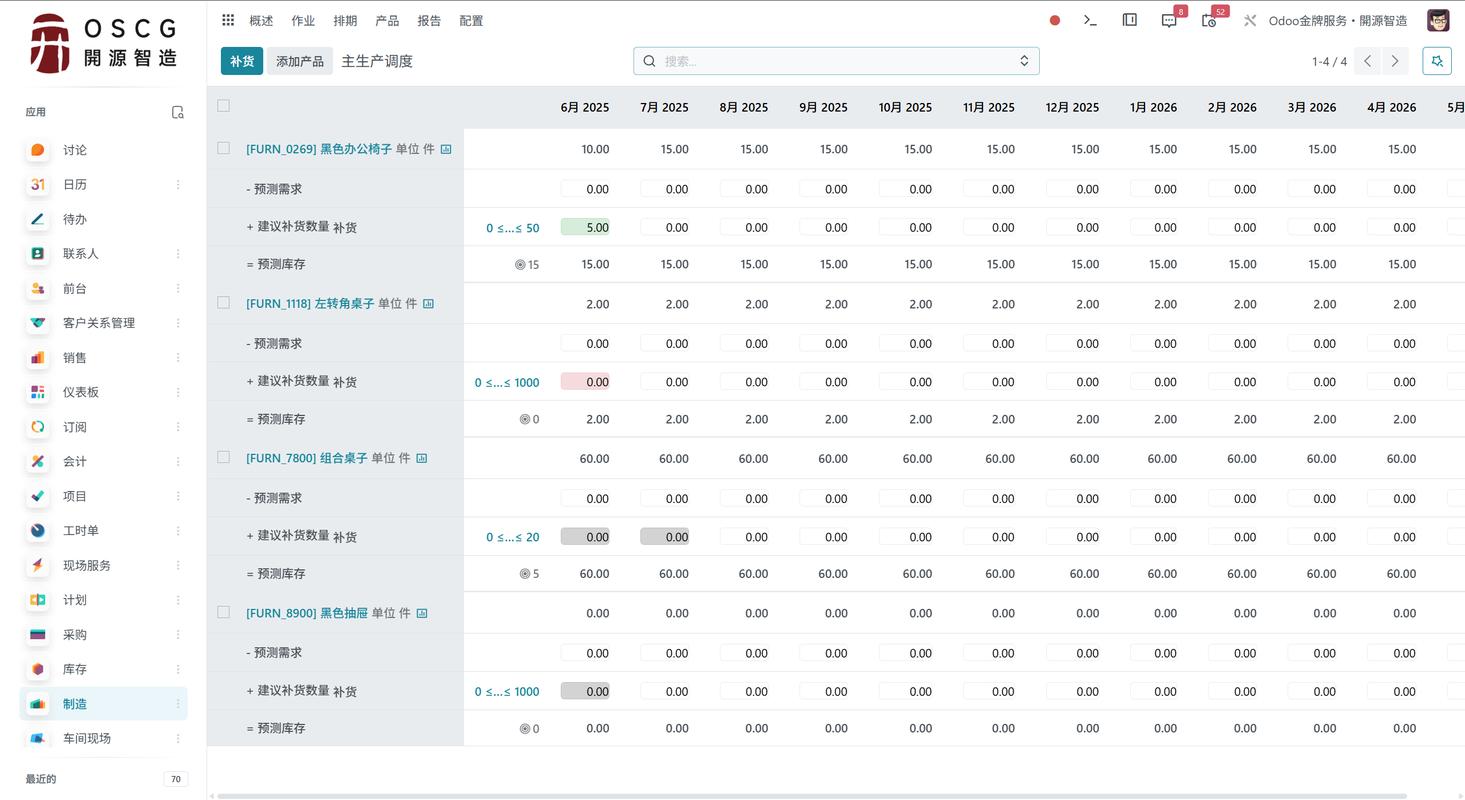Open the 概述 menu
Viewport: 1465px width, 800px height.
click(x=261, y=20)
